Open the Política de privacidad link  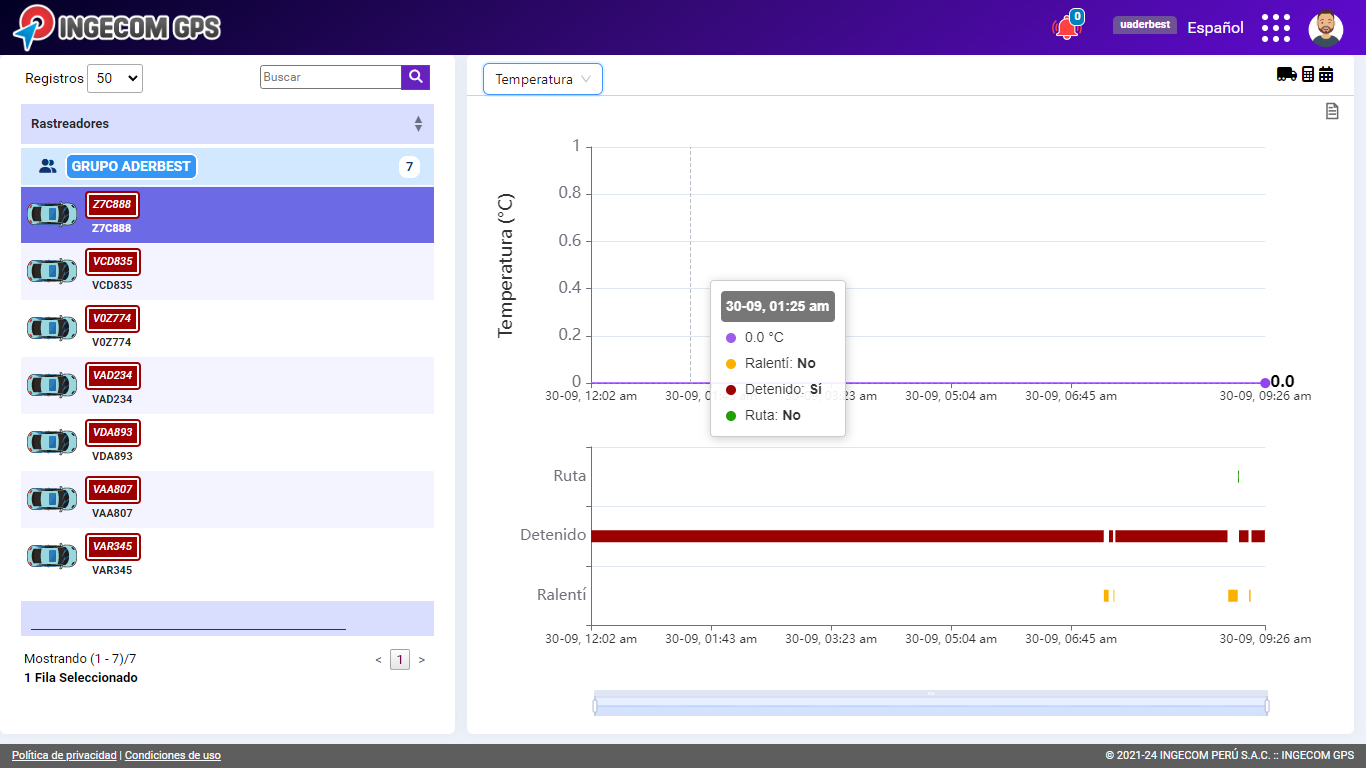click(x=64, y=756)
